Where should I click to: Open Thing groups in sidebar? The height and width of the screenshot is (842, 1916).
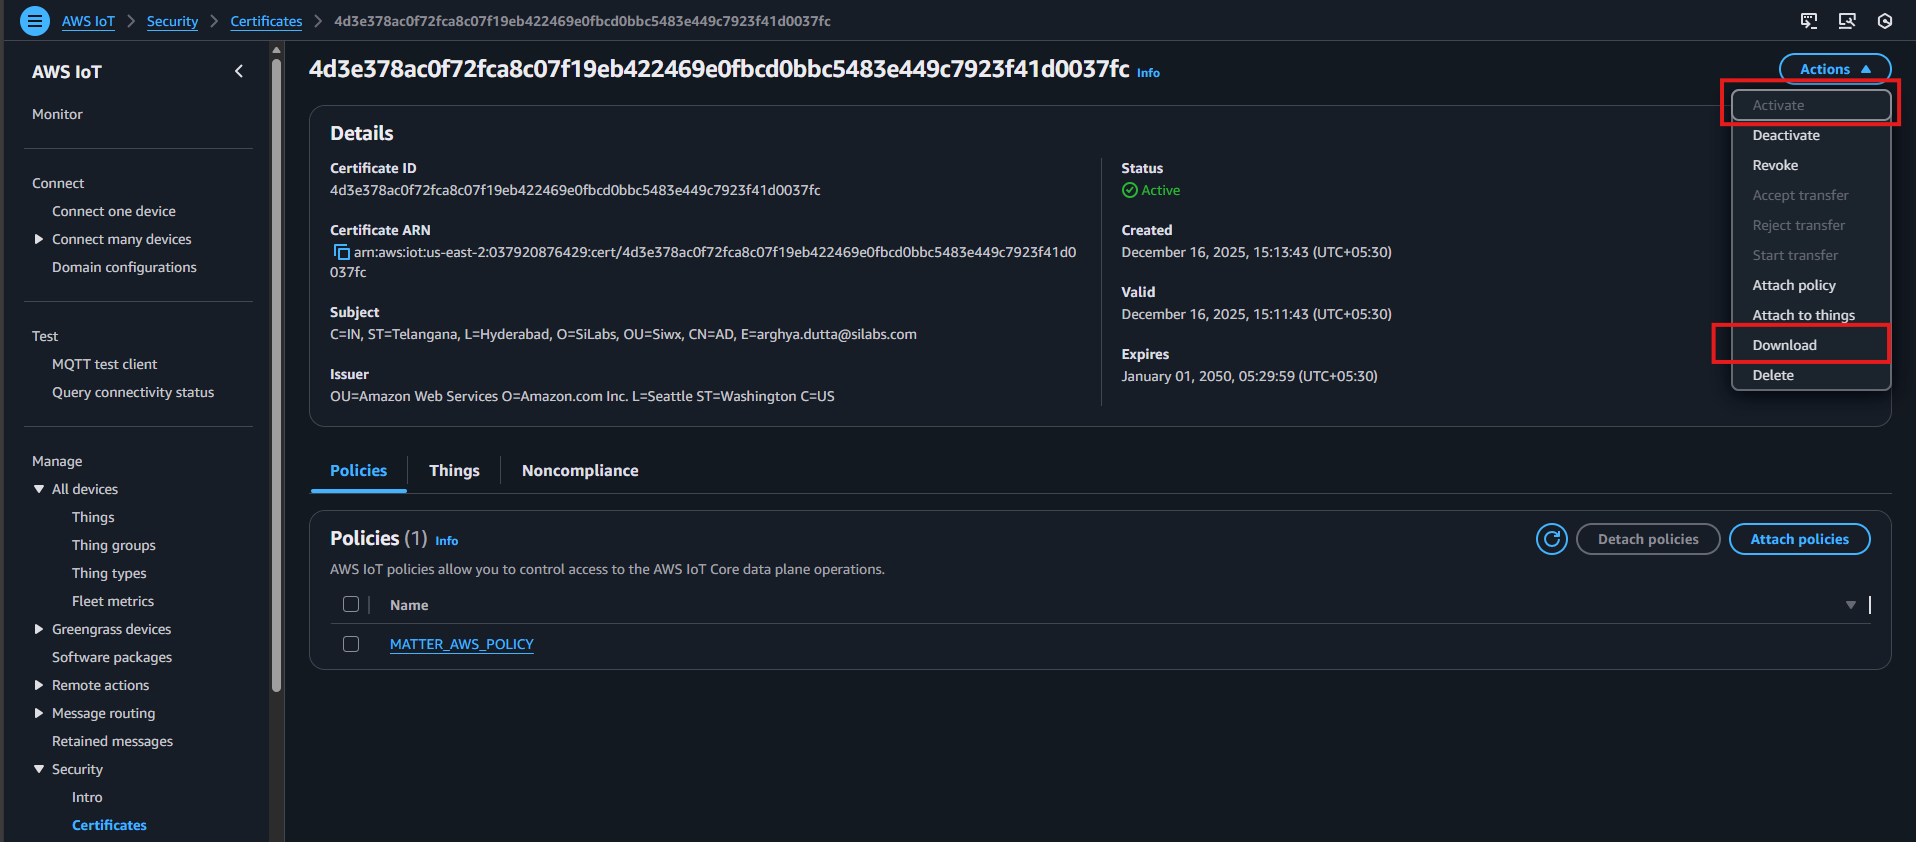tap(114, 545)
